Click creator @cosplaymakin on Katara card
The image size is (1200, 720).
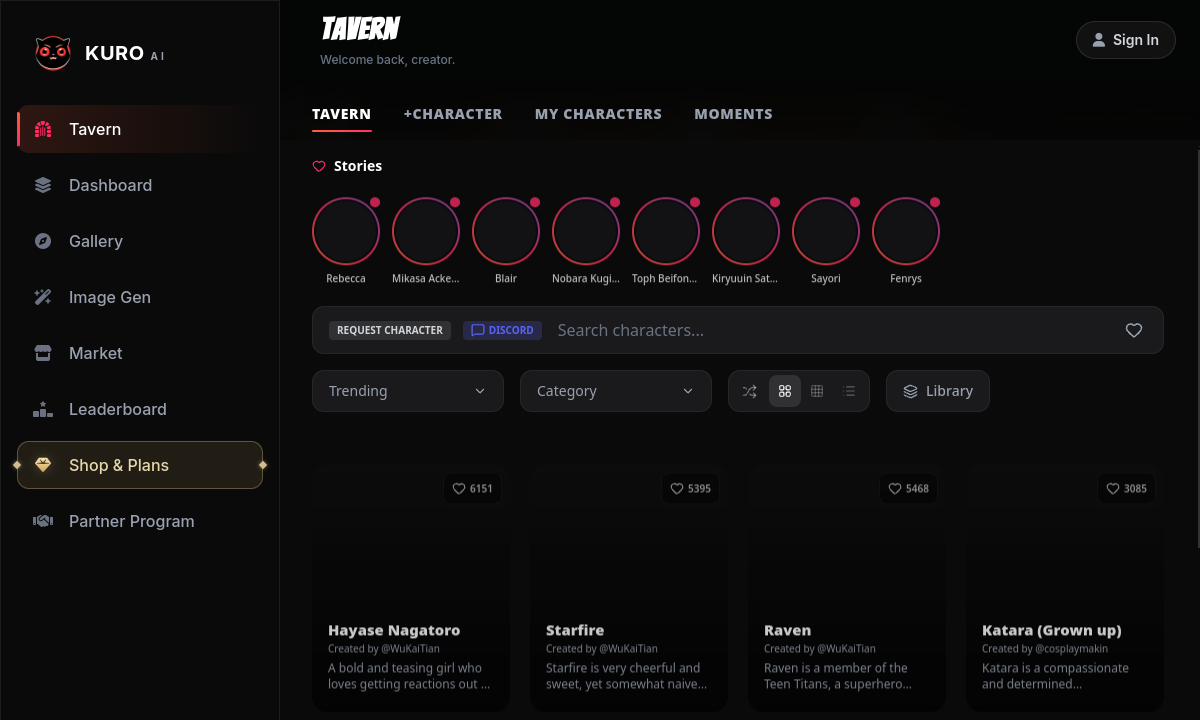(1071, 649)
